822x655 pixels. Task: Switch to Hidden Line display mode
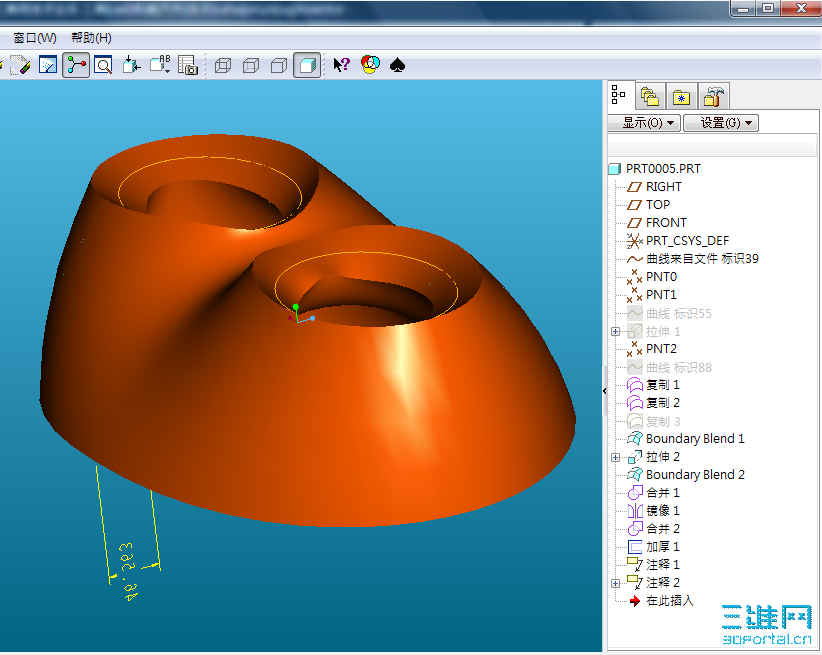click(251, 66)
